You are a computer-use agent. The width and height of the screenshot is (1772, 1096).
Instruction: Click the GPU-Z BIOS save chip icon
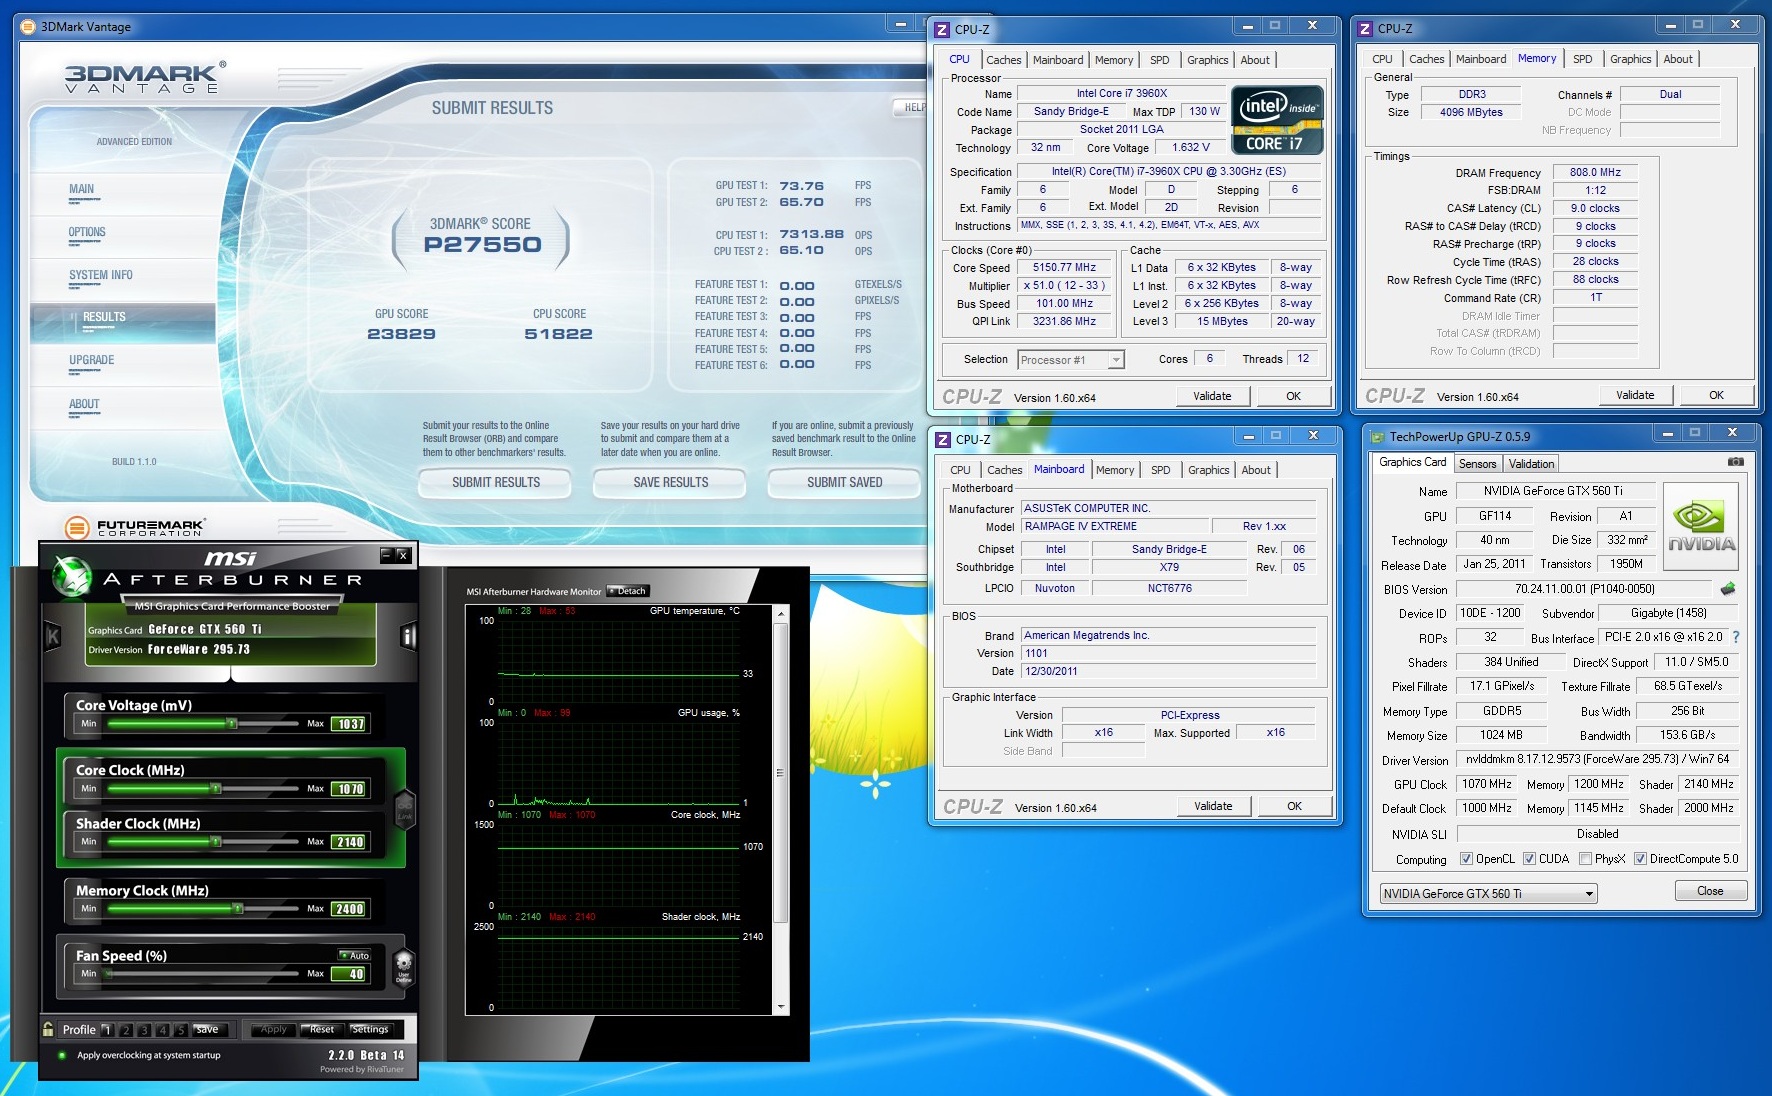pos(1727,589)
